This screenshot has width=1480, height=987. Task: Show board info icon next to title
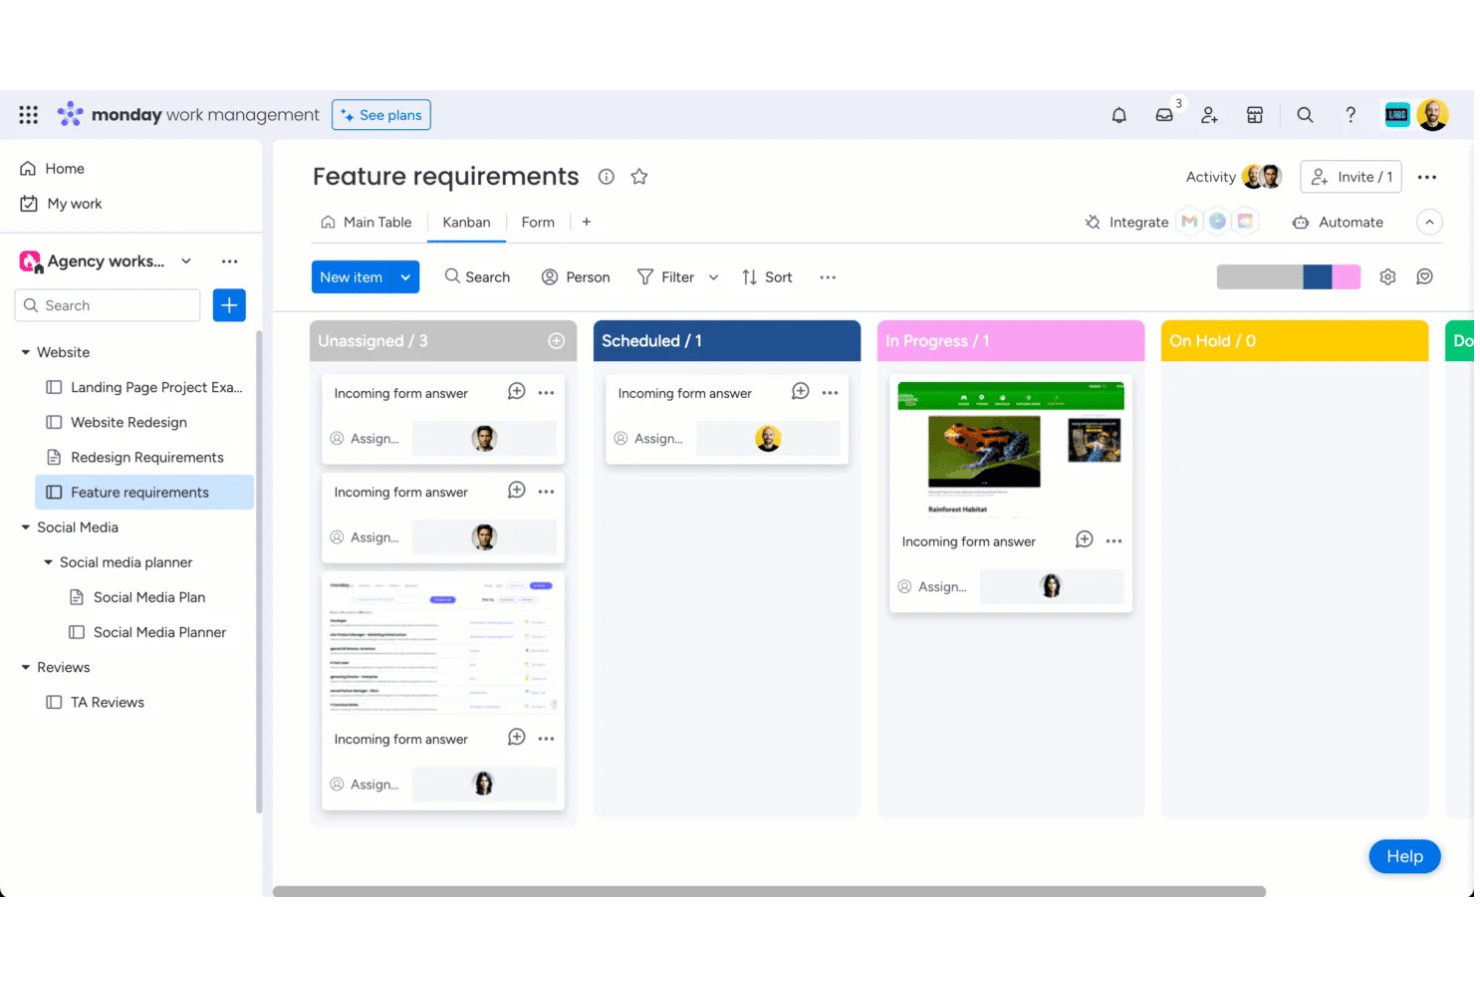click(606, 177)
